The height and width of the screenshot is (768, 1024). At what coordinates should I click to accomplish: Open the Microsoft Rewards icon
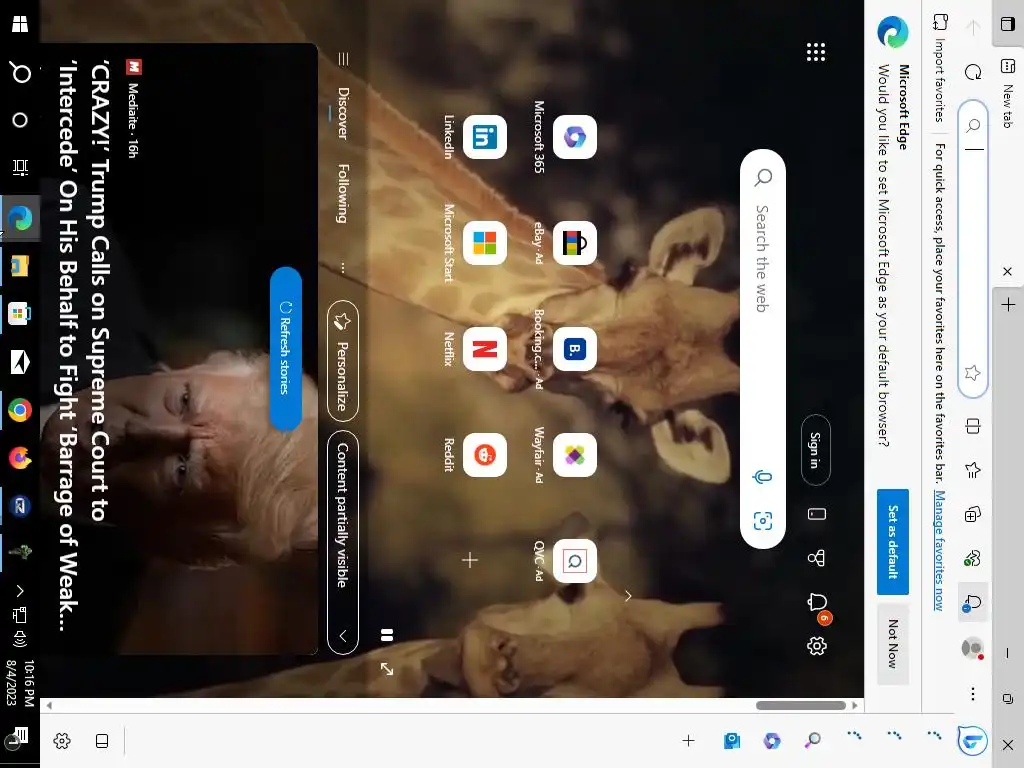816,558
